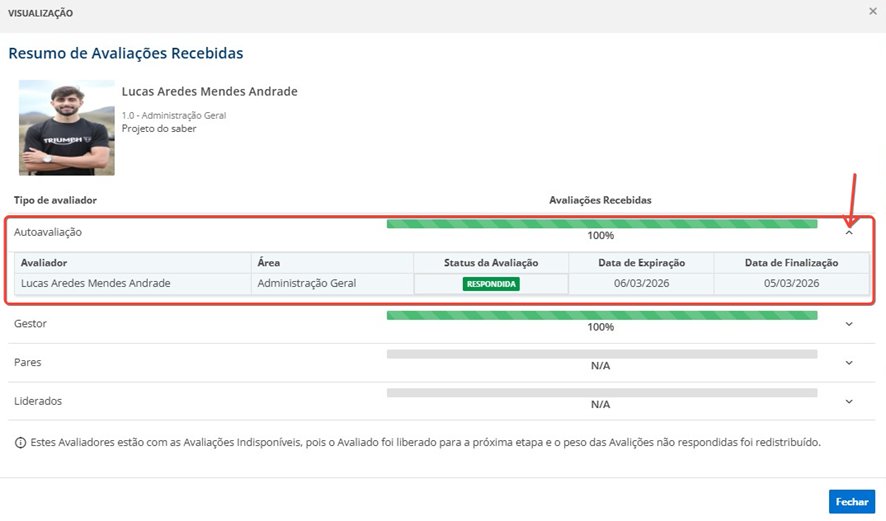Expand the Pares row chevron
Screen dimensions: 886x521
(849, 363)
